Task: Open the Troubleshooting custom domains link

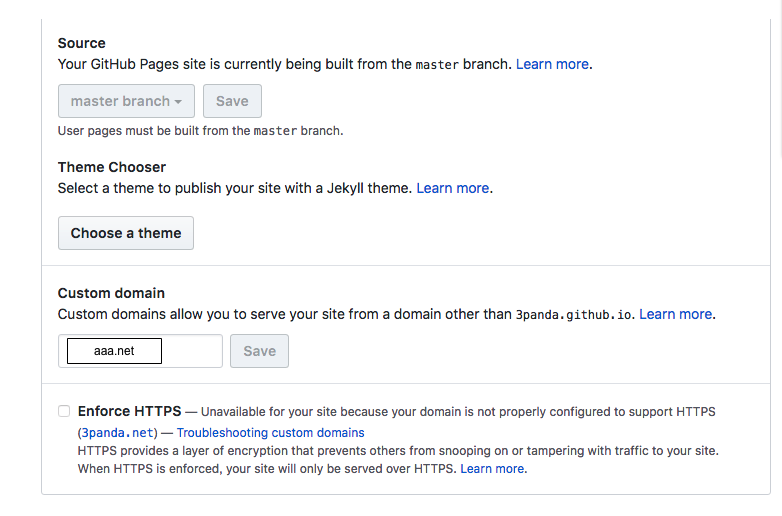Action: (270, 433)
